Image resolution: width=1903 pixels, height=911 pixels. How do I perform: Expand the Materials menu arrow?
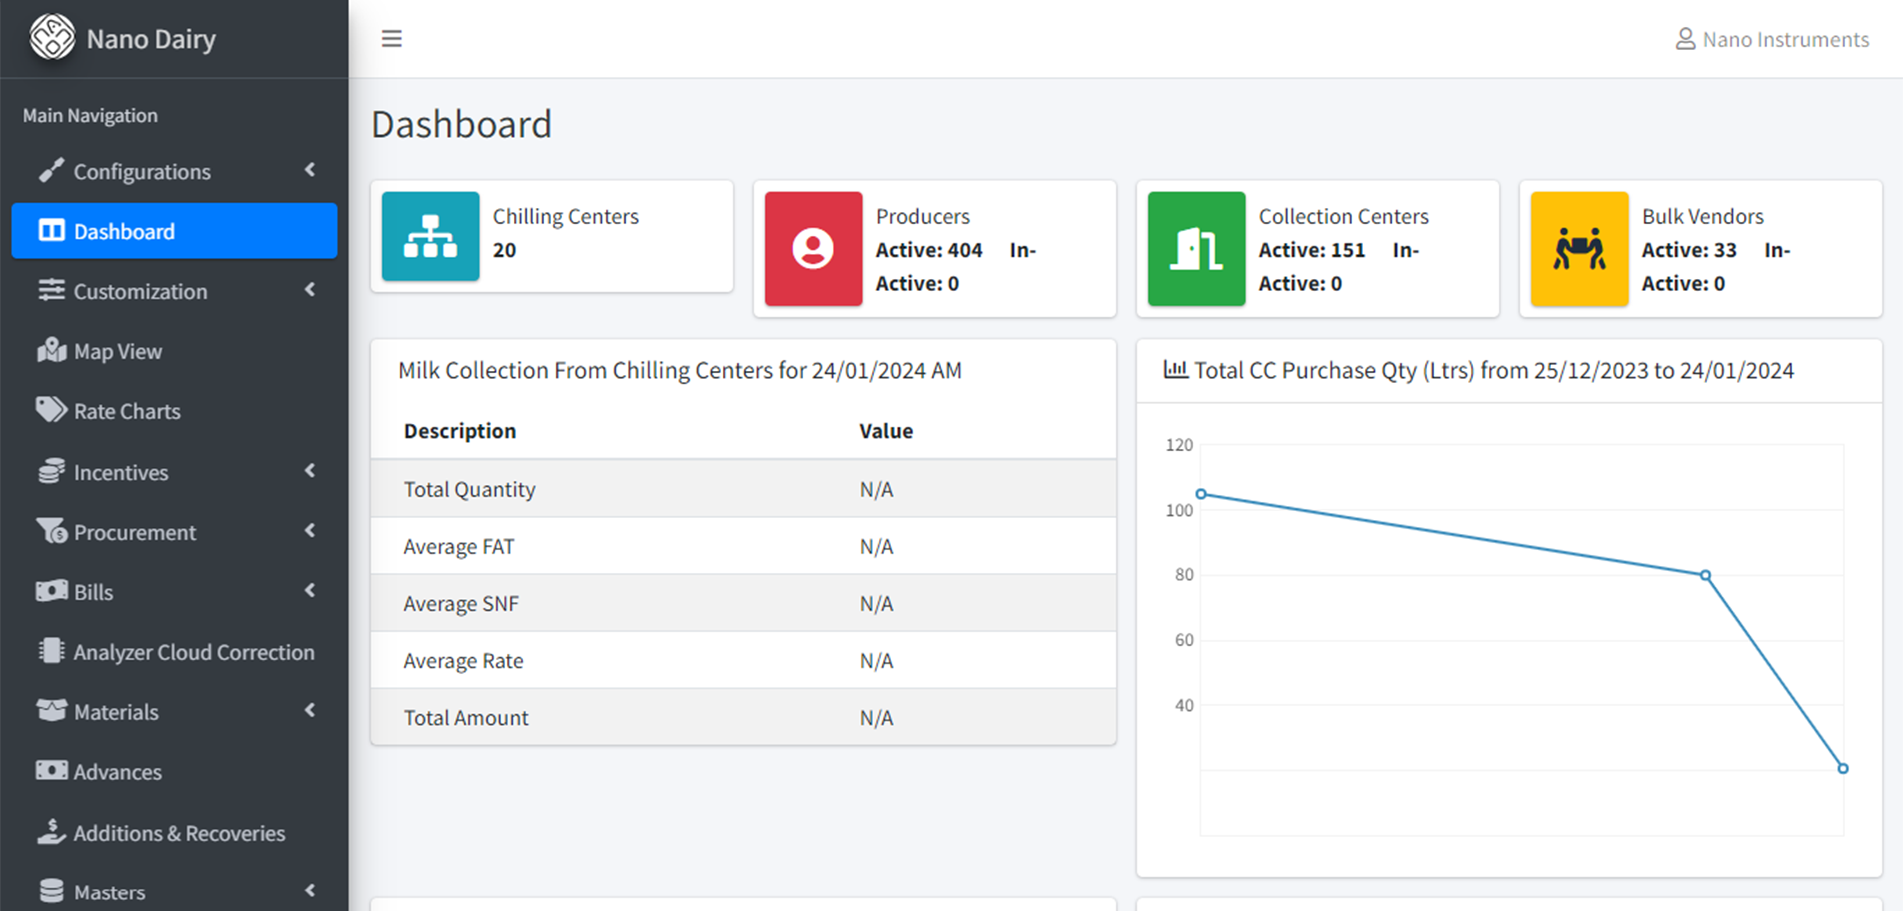[x=310, y=711]
